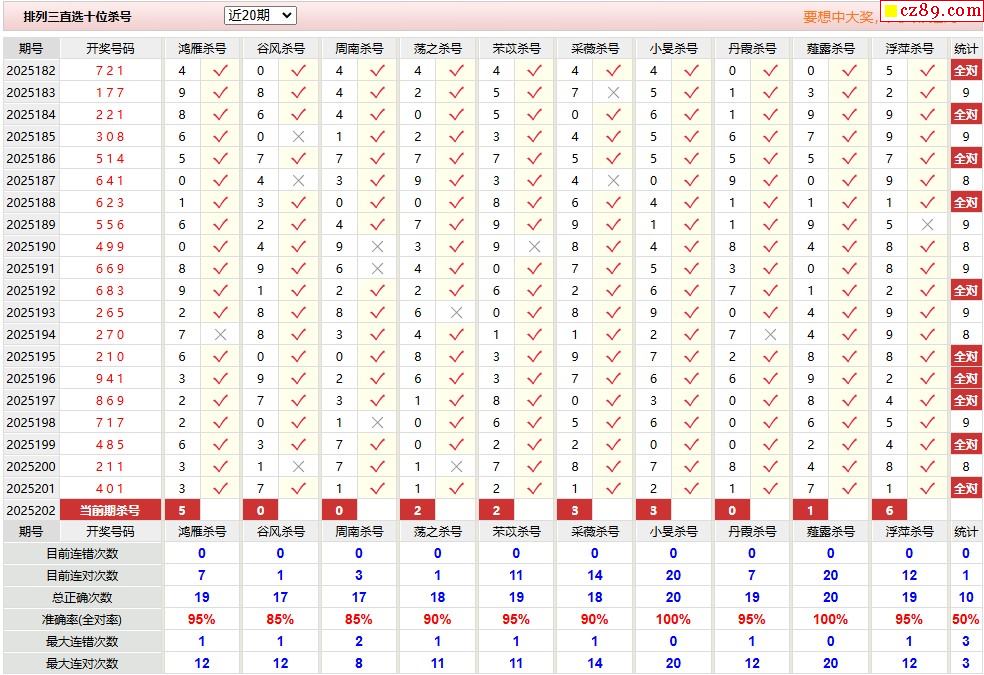Click the 排列三直选十位杀号 page title
984x675 pixels.
click(77, 17)
